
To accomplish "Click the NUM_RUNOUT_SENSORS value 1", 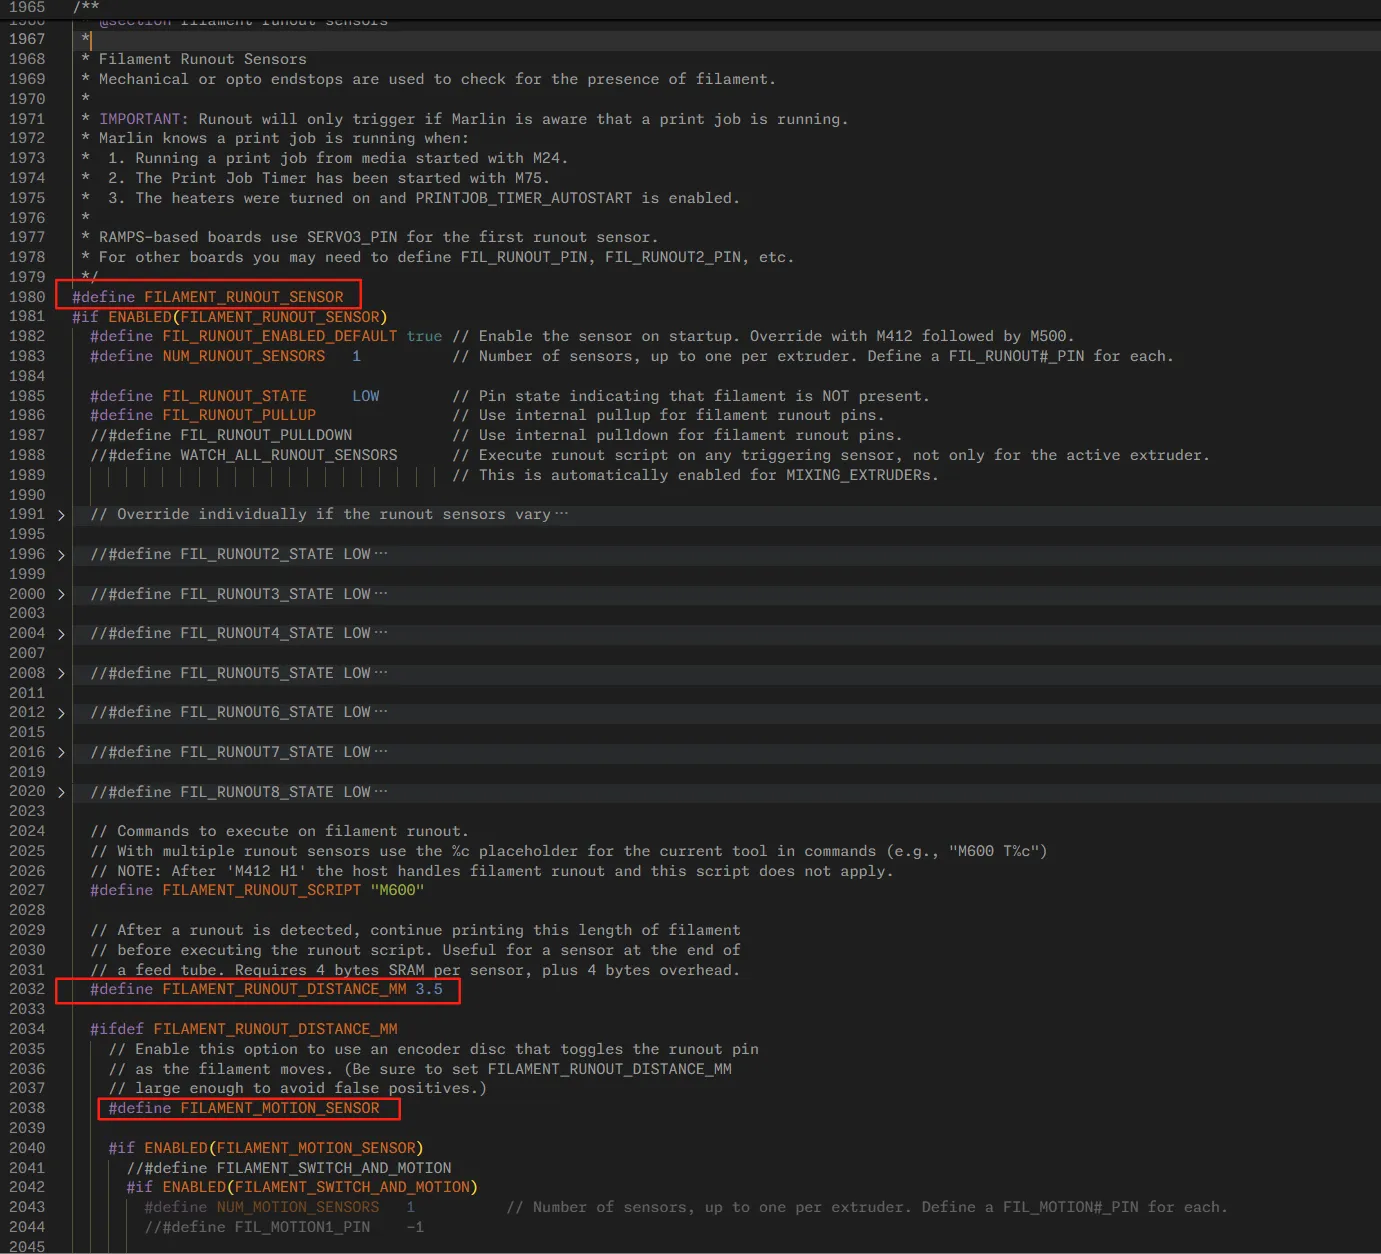I will click(356, 356).
